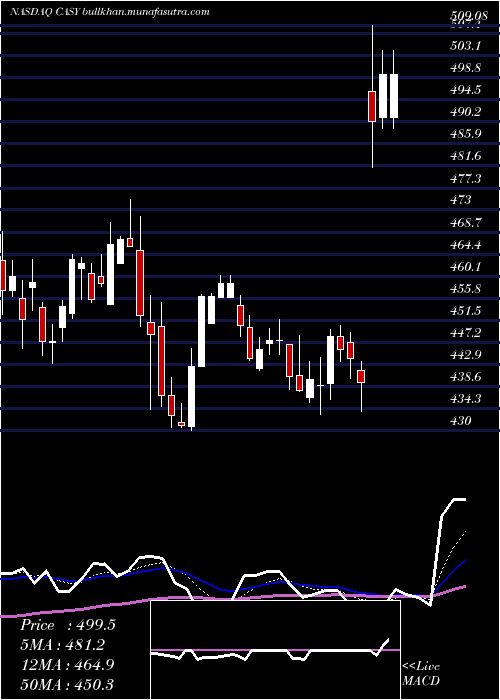500x700 pixels.
Task: Click the 494.5 price axis label
Action: (x=465, y=90)
